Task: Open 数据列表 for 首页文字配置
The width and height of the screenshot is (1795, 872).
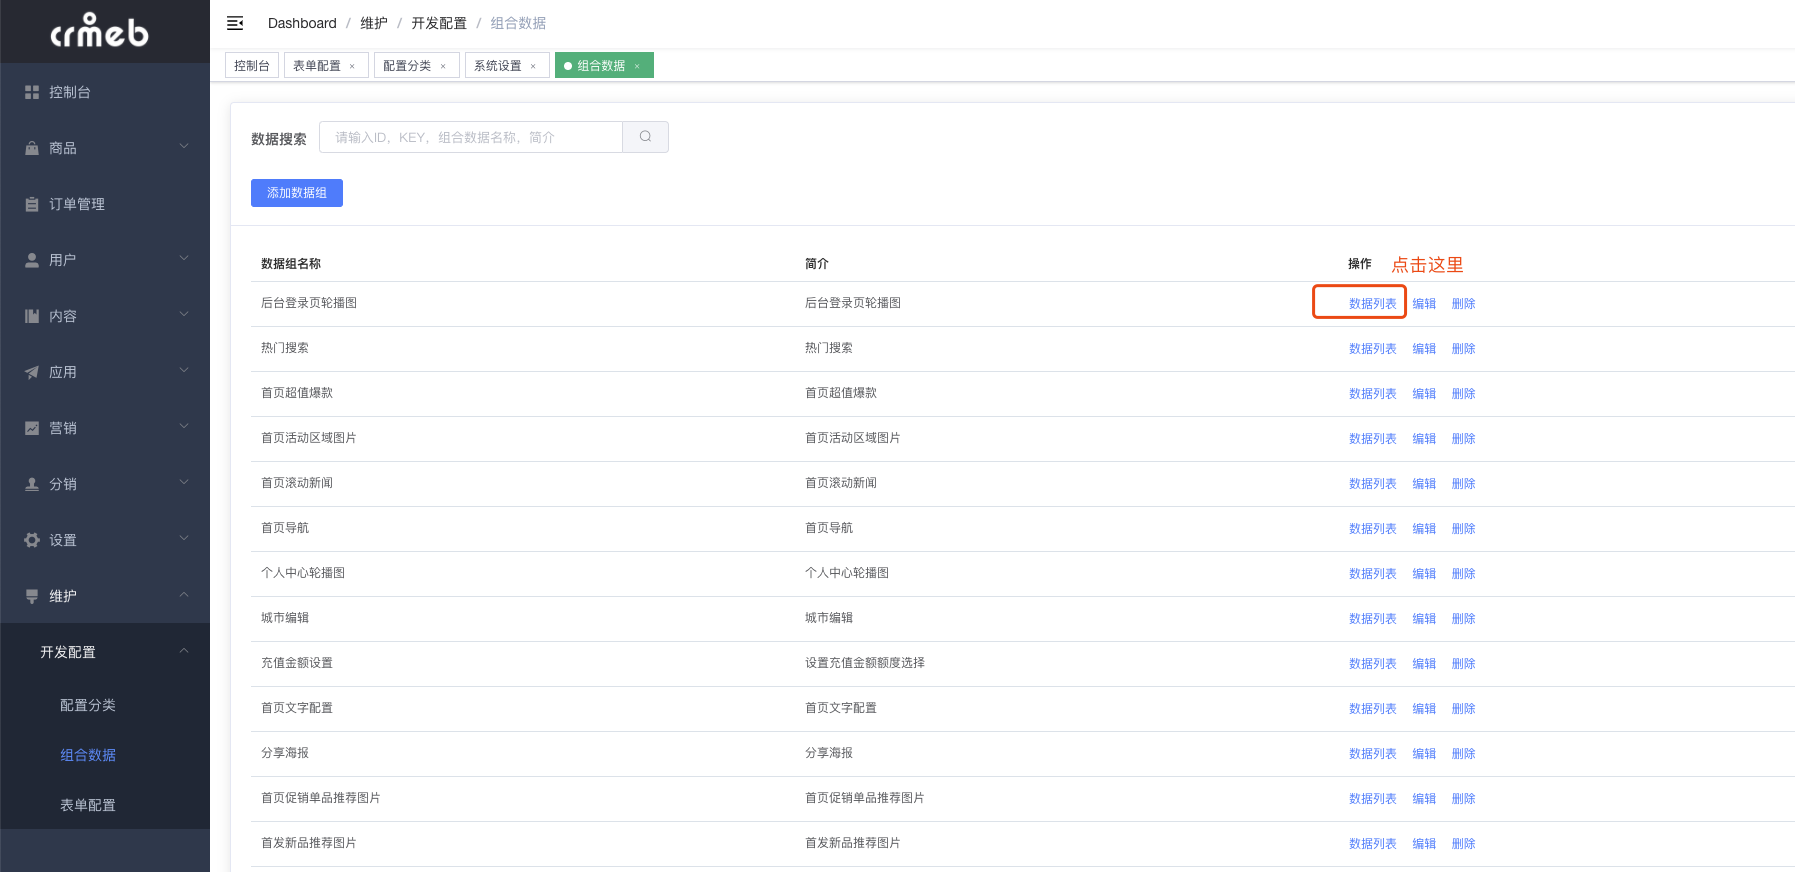Action: coord(1372,709)
